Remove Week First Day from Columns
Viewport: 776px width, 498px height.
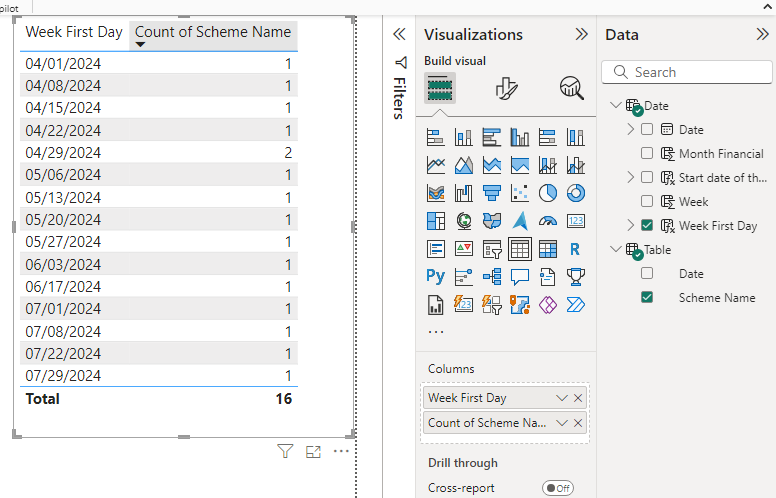(578, 398)
